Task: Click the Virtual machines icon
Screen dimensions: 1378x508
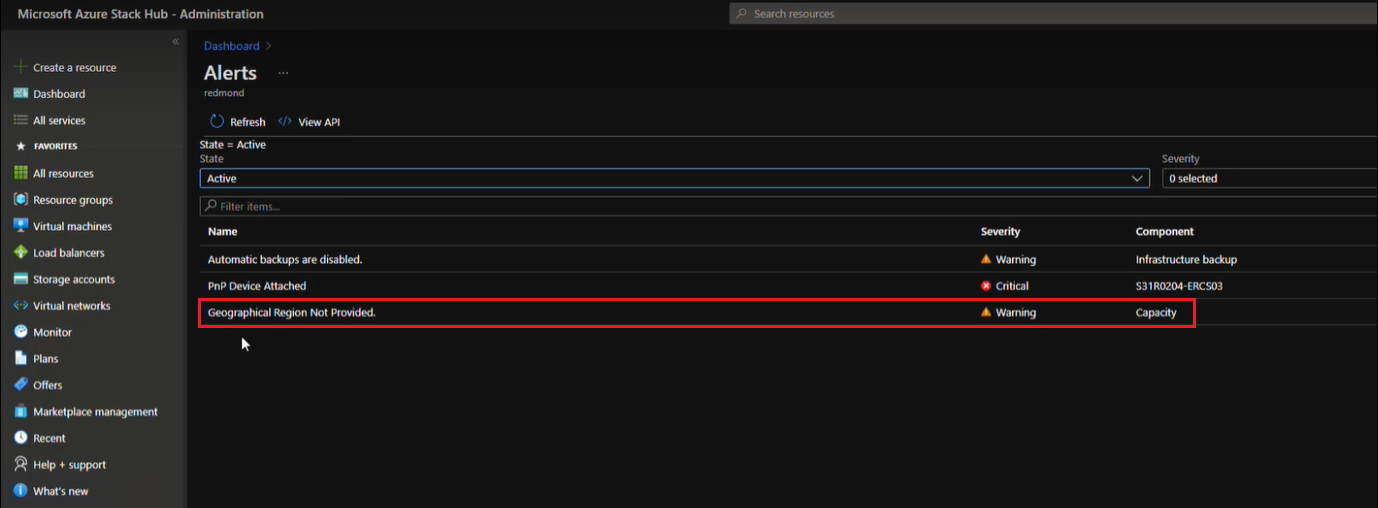Action: [20, 226]
